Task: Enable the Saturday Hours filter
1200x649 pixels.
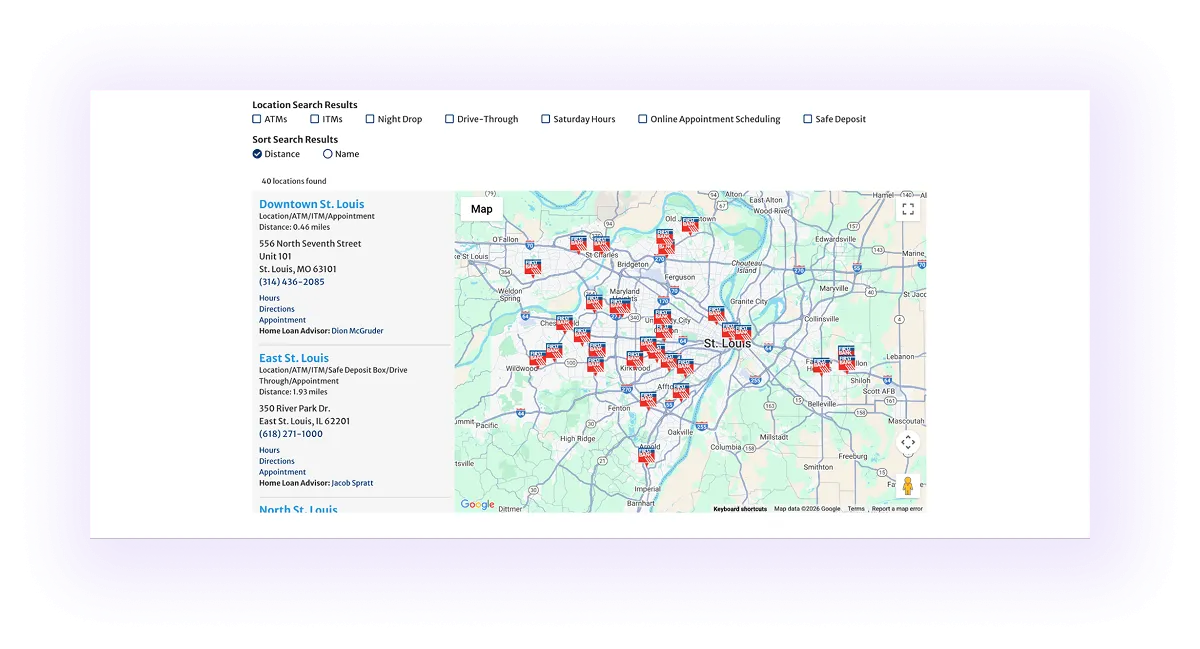Action: (544, 118)
